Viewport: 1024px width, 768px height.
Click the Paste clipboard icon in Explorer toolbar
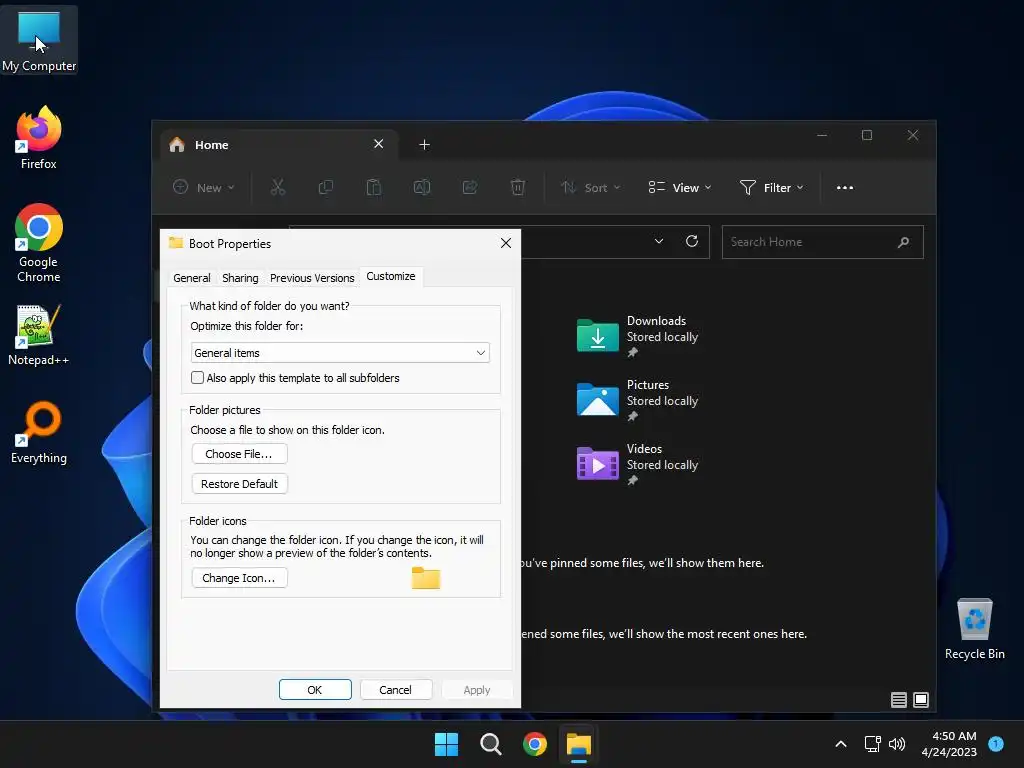coord(374,187)
